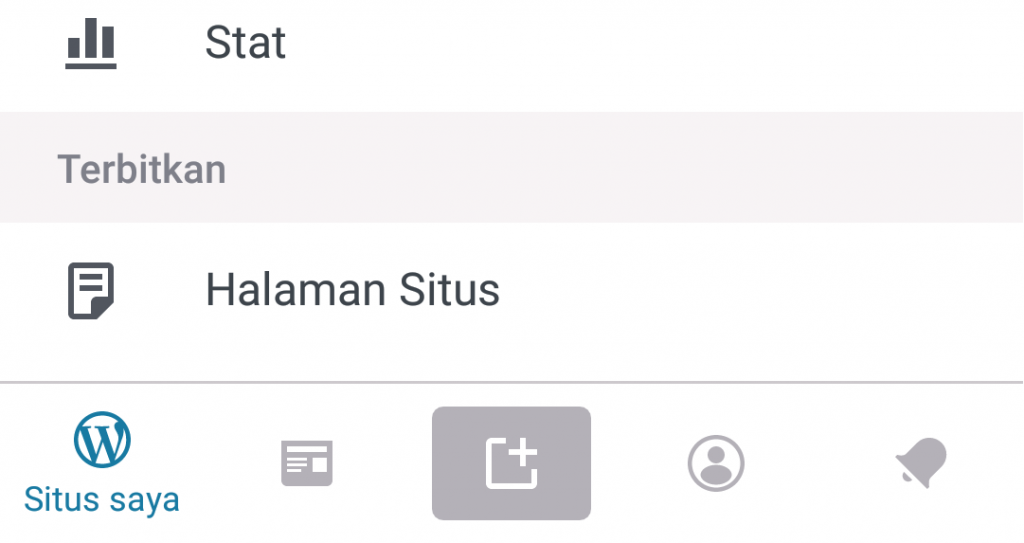Open the profile avatar icon

click(x=716, y=463)
